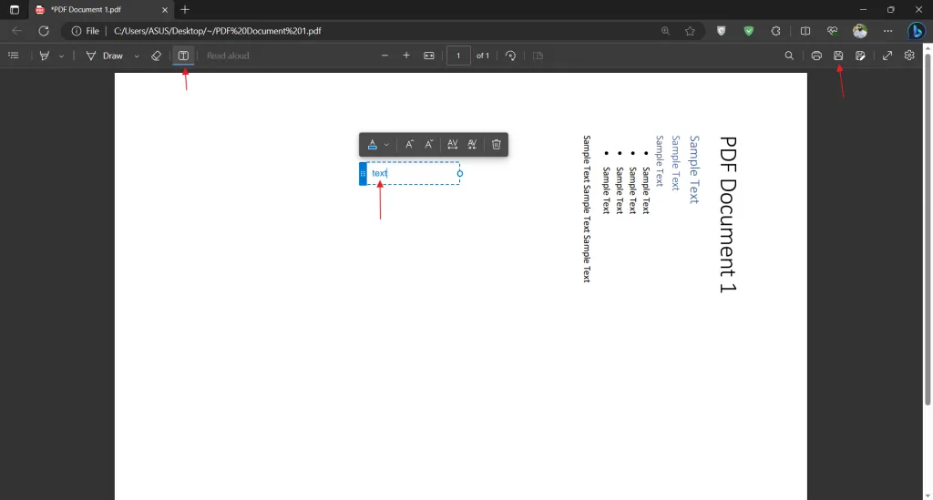Zoom in with the plus icon
Screen dimensions: 933x500
coord(406,55)
